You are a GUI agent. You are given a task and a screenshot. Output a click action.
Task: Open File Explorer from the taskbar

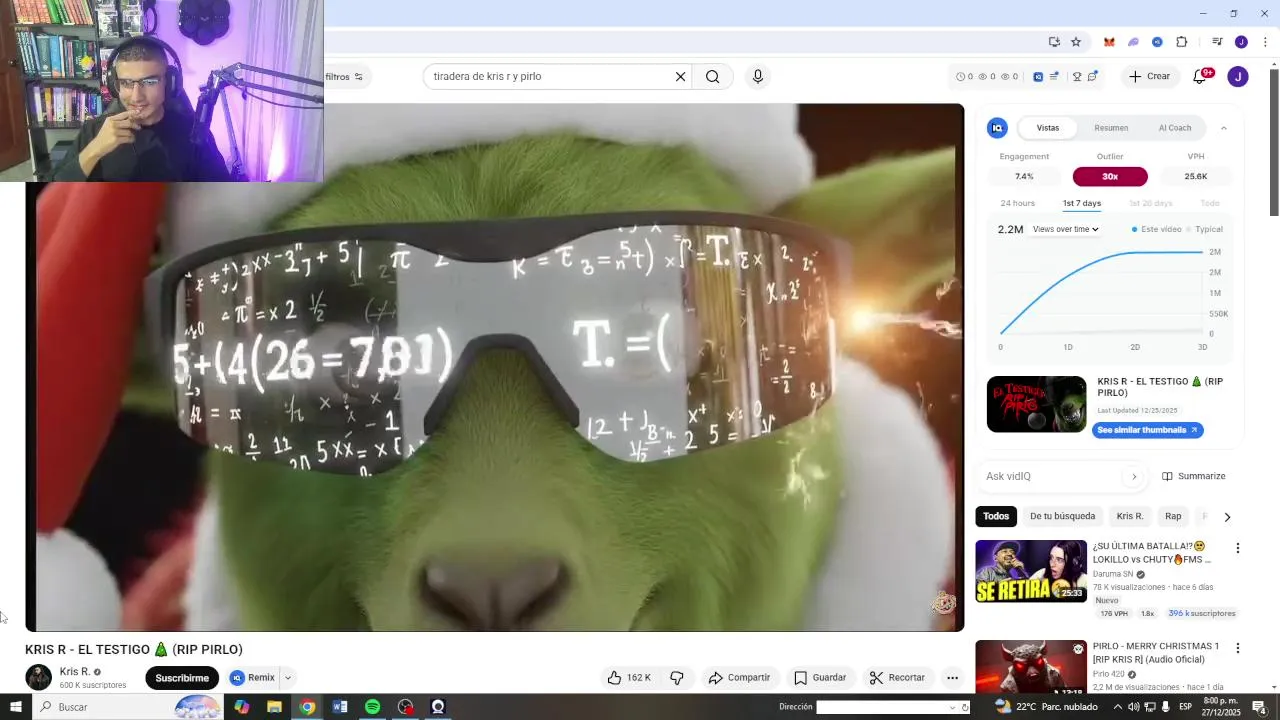tap(274, 707)
